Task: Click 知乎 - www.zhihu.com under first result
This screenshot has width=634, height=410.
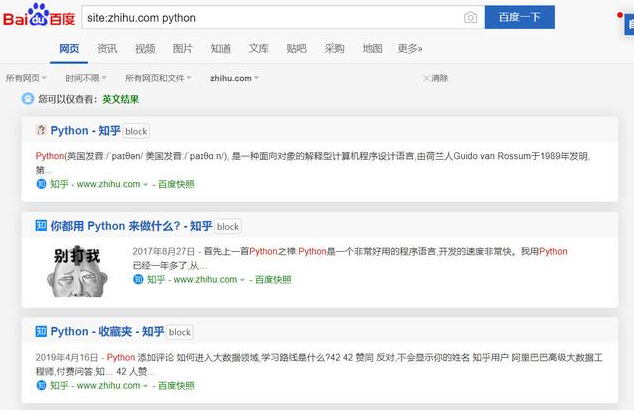Action: (x=95, y=184)
